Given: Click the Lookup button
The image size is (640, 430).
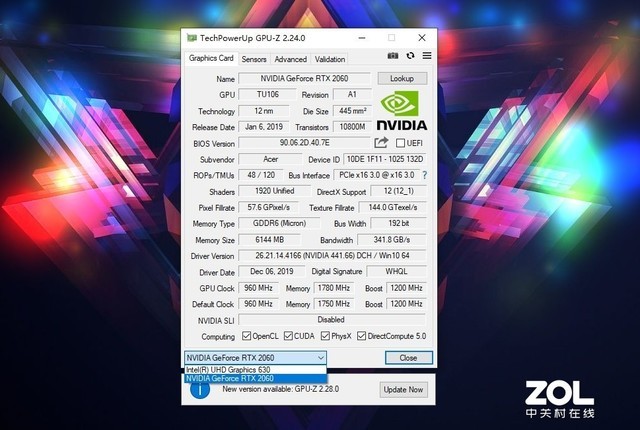Looking at the screenshot, I should 402,78.
